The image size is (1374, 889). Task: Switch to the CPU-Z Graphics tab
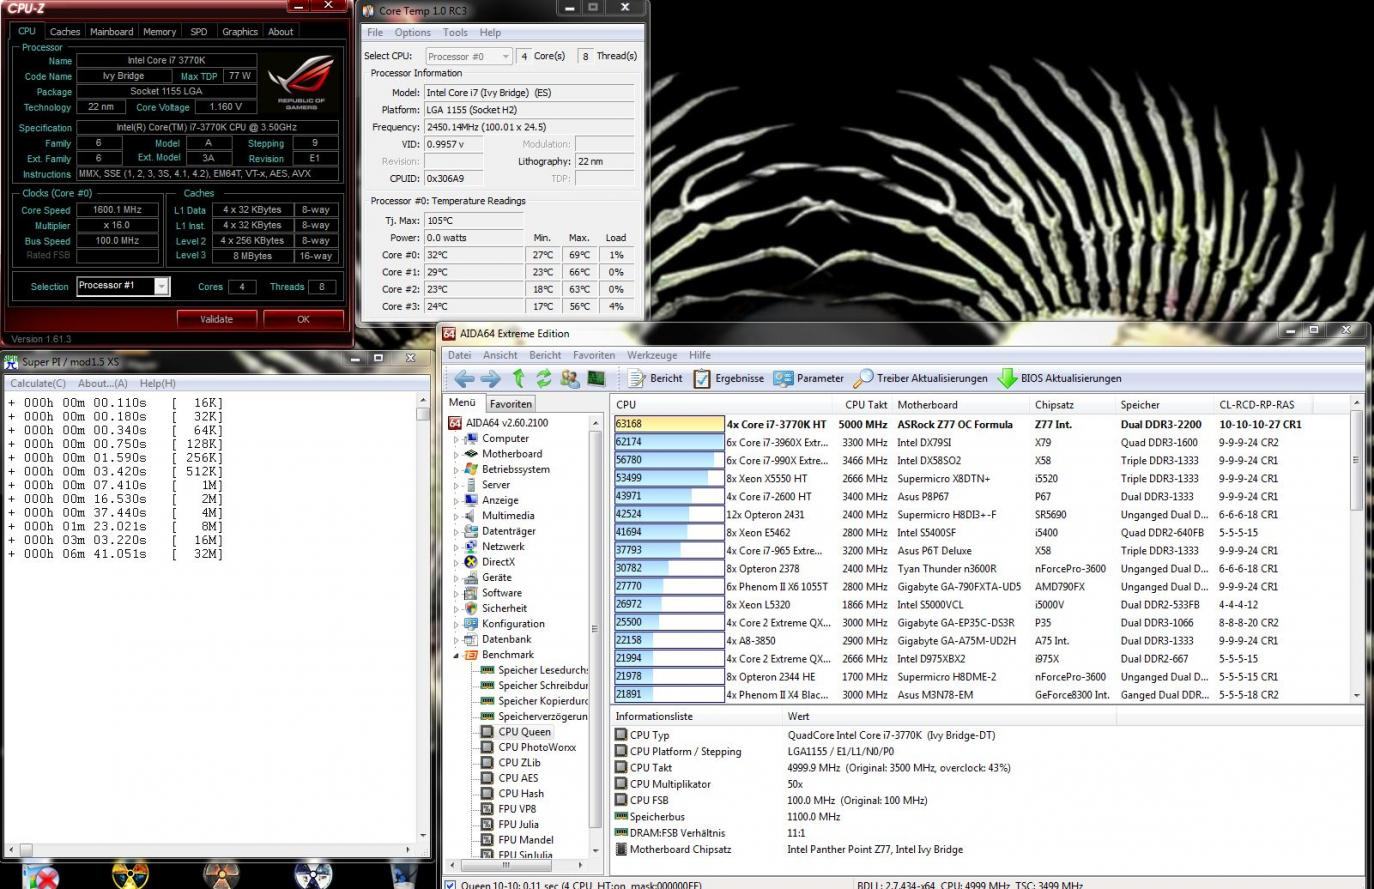[x=240, y=32]
